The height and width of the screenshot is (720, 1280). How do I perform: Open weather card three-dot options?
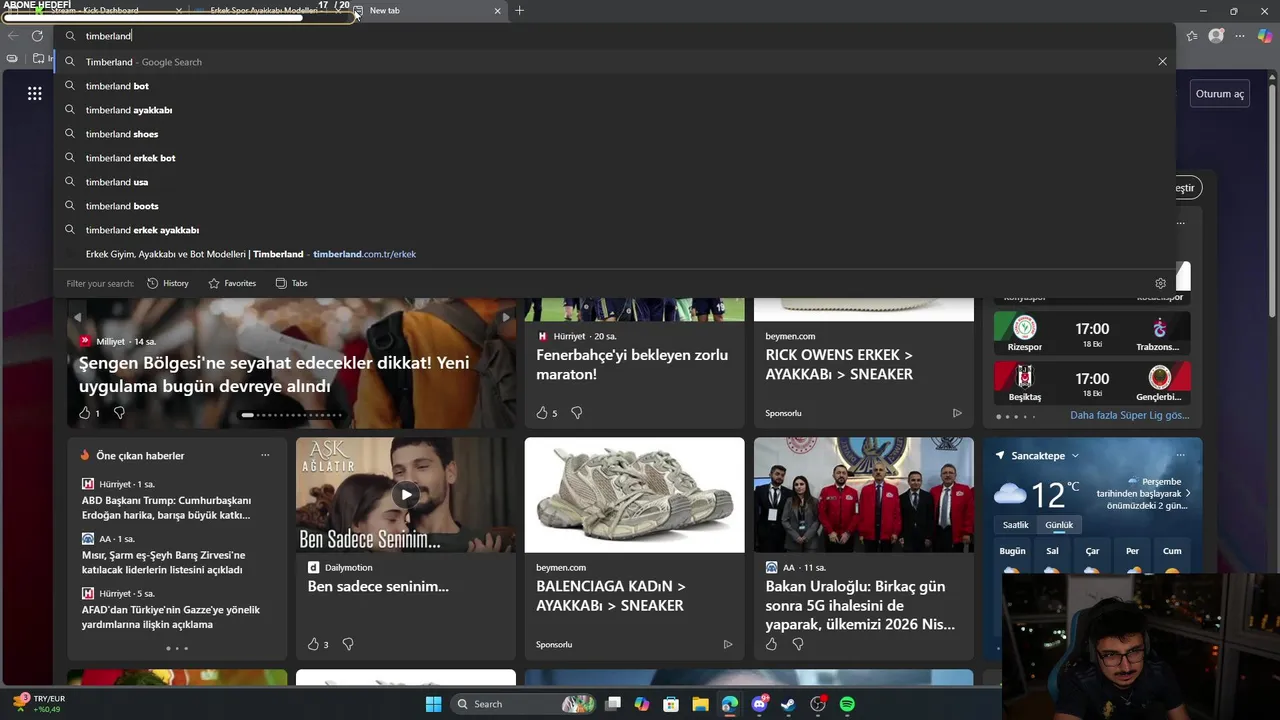tap(1180, 456)
